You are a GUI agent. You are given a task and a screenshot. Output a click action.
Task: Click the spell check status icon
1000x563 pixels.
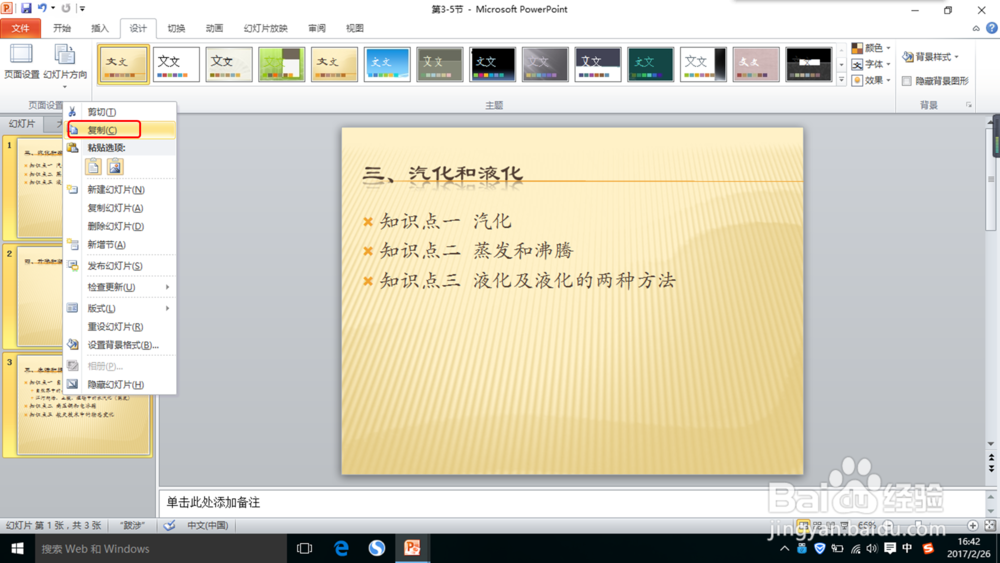click(x=170, y=525)
